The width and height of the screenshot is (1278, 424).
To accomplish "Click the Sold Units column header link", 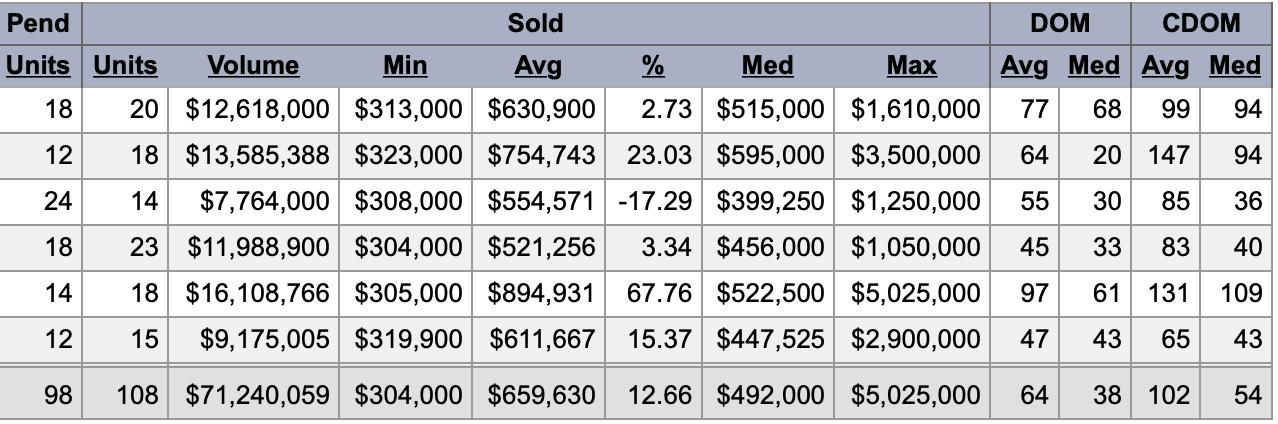I will pyautogui.click(x=125, y=66).
